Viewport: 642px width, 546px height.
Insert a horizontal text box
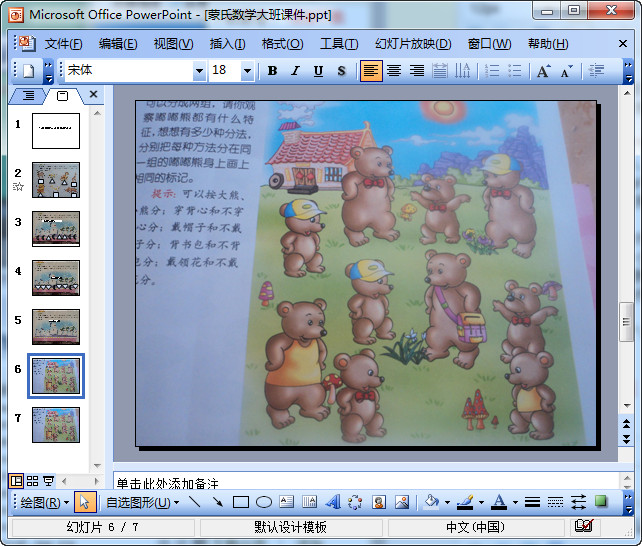point(287,502)
